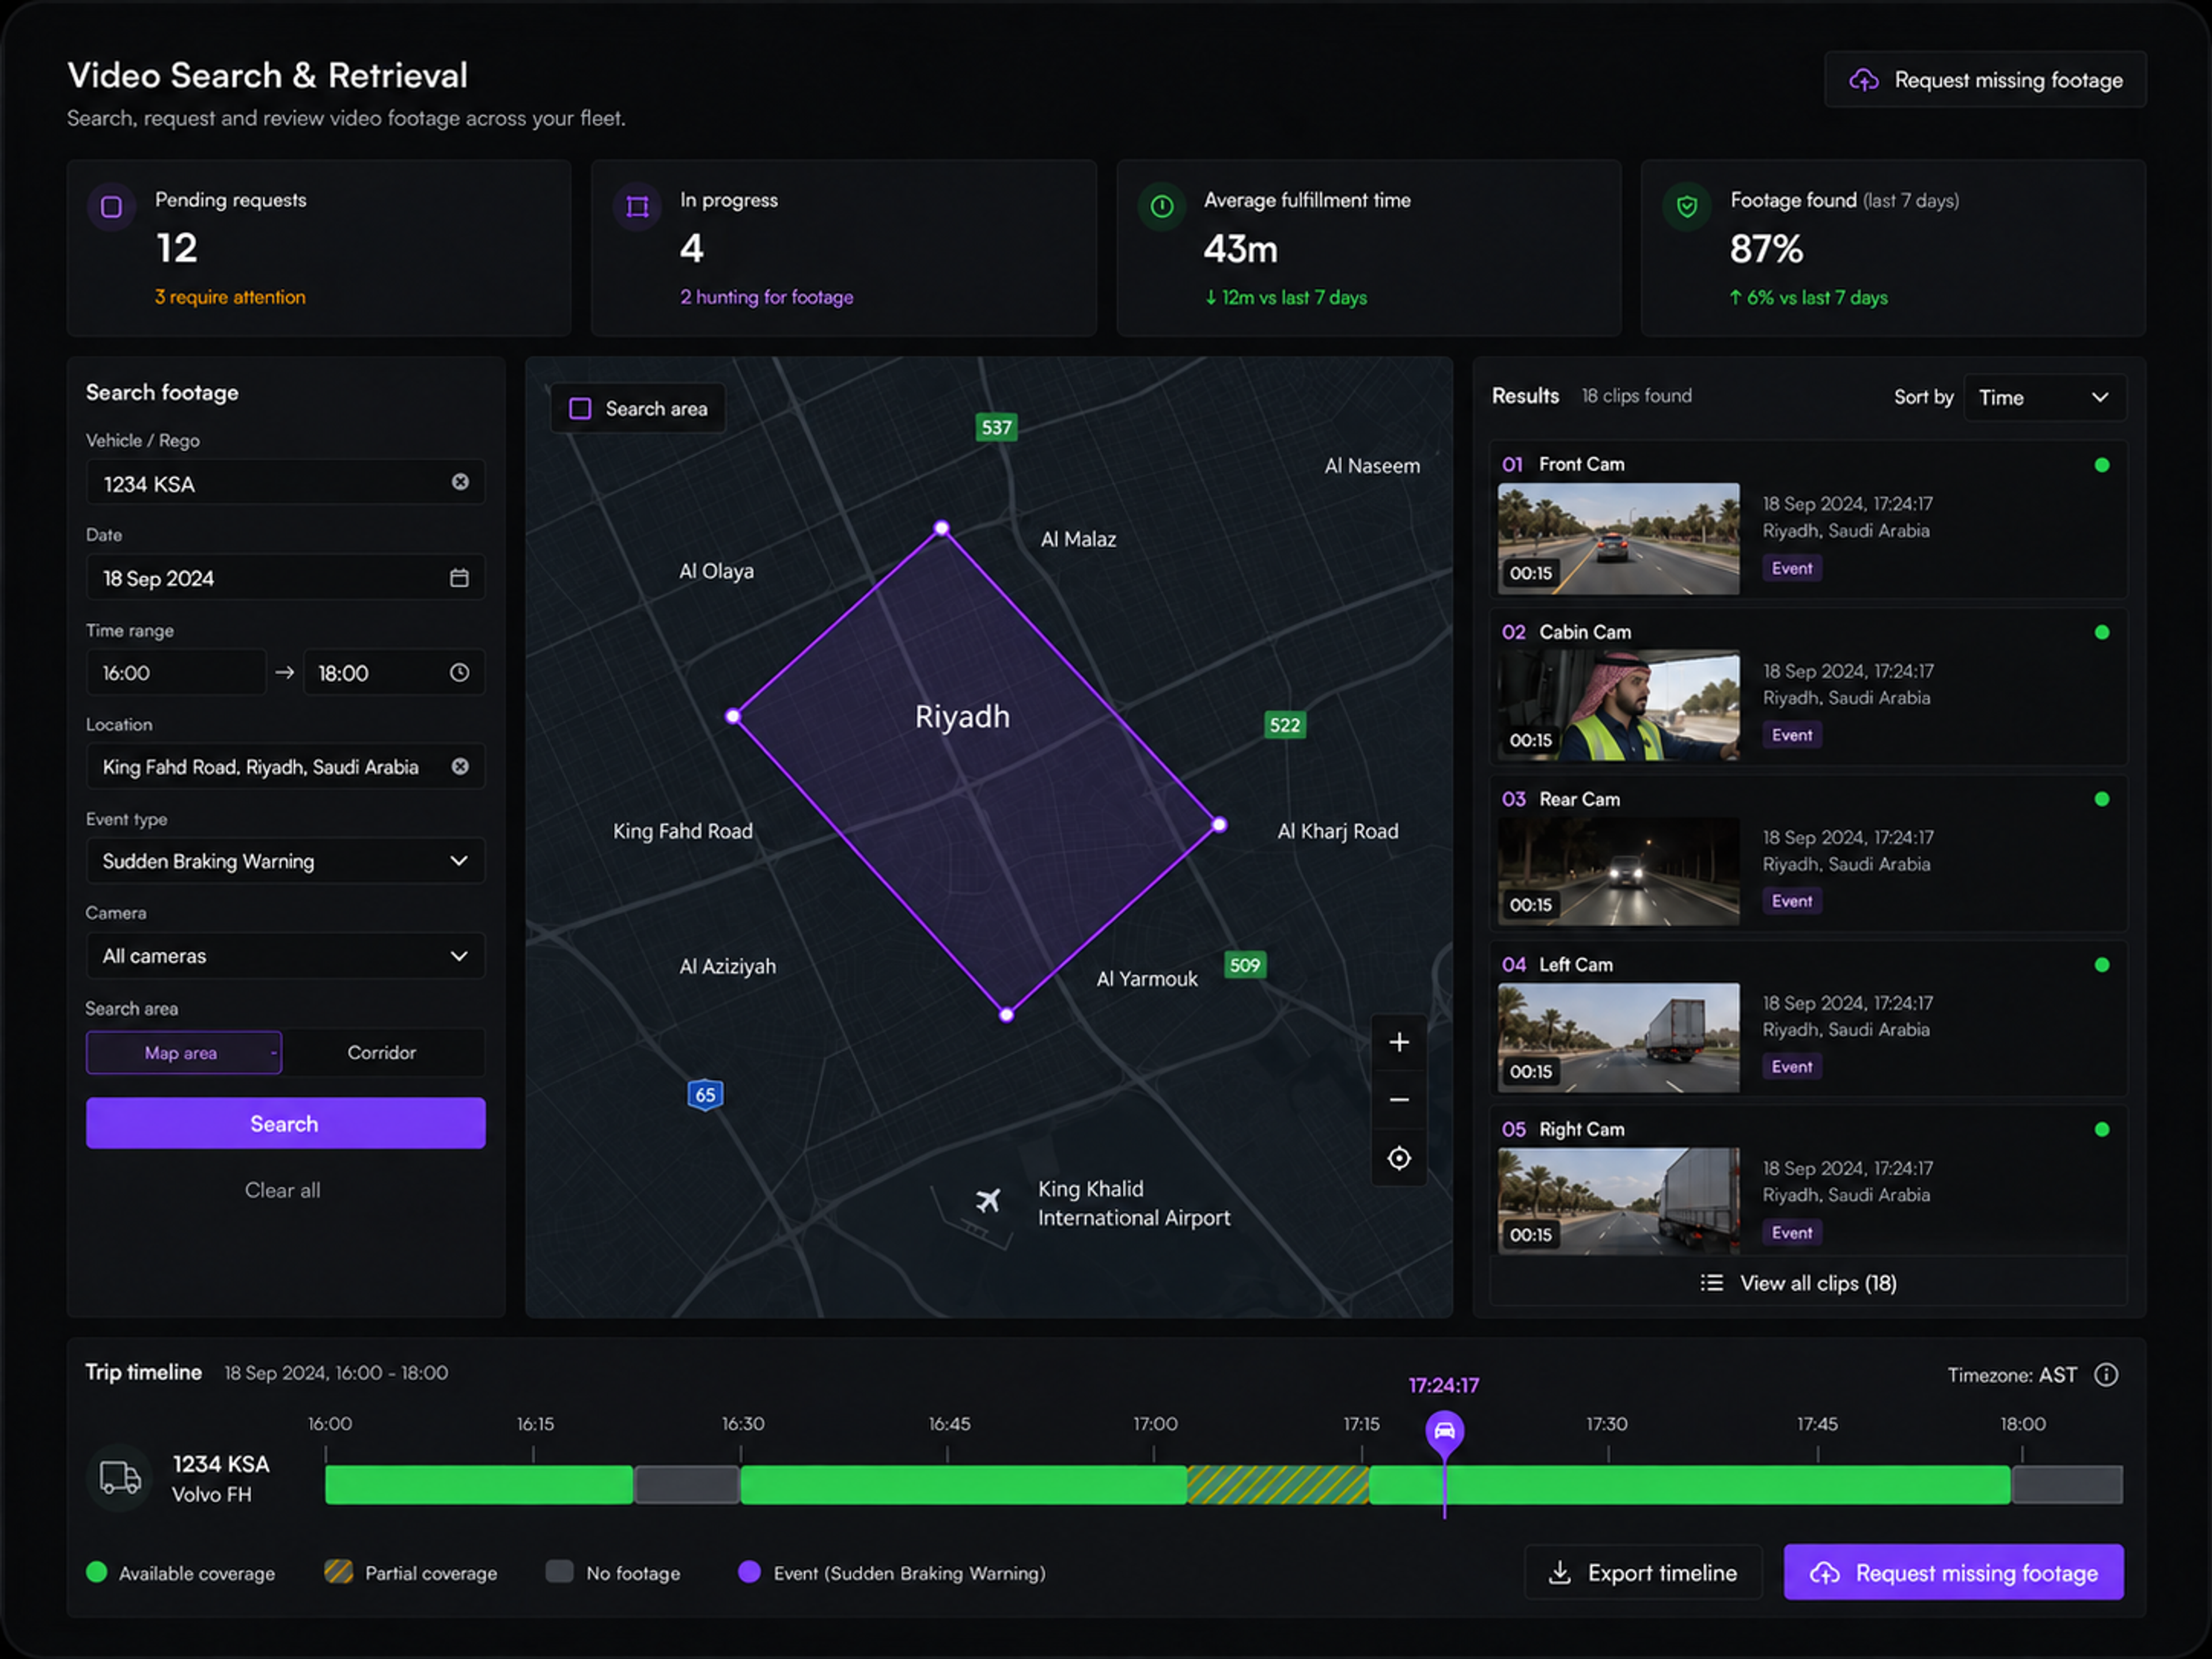Click the Pending requests square icon

pyautogui.click(x=111, y=207)
